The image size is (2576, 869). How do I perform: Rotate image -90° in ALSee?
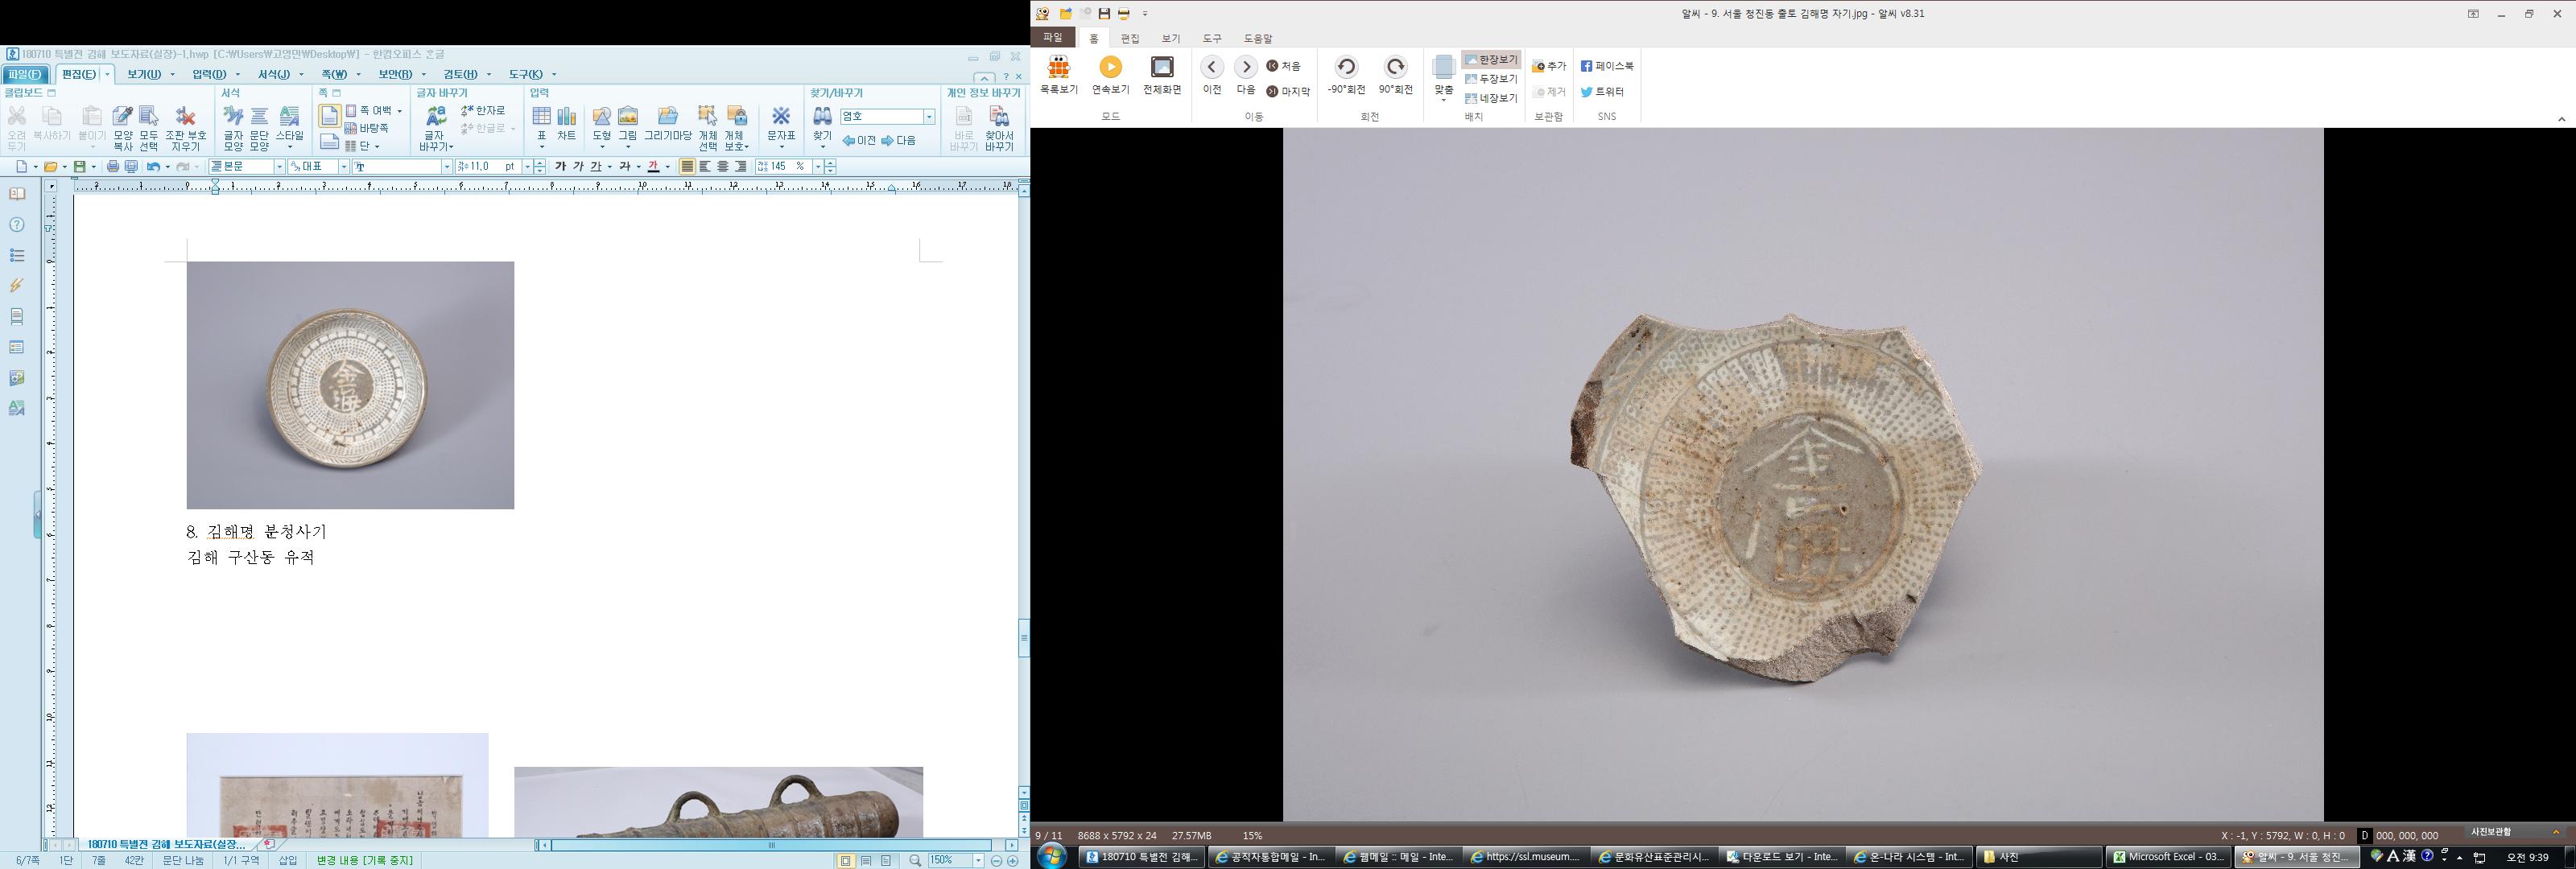point(1346,75)
